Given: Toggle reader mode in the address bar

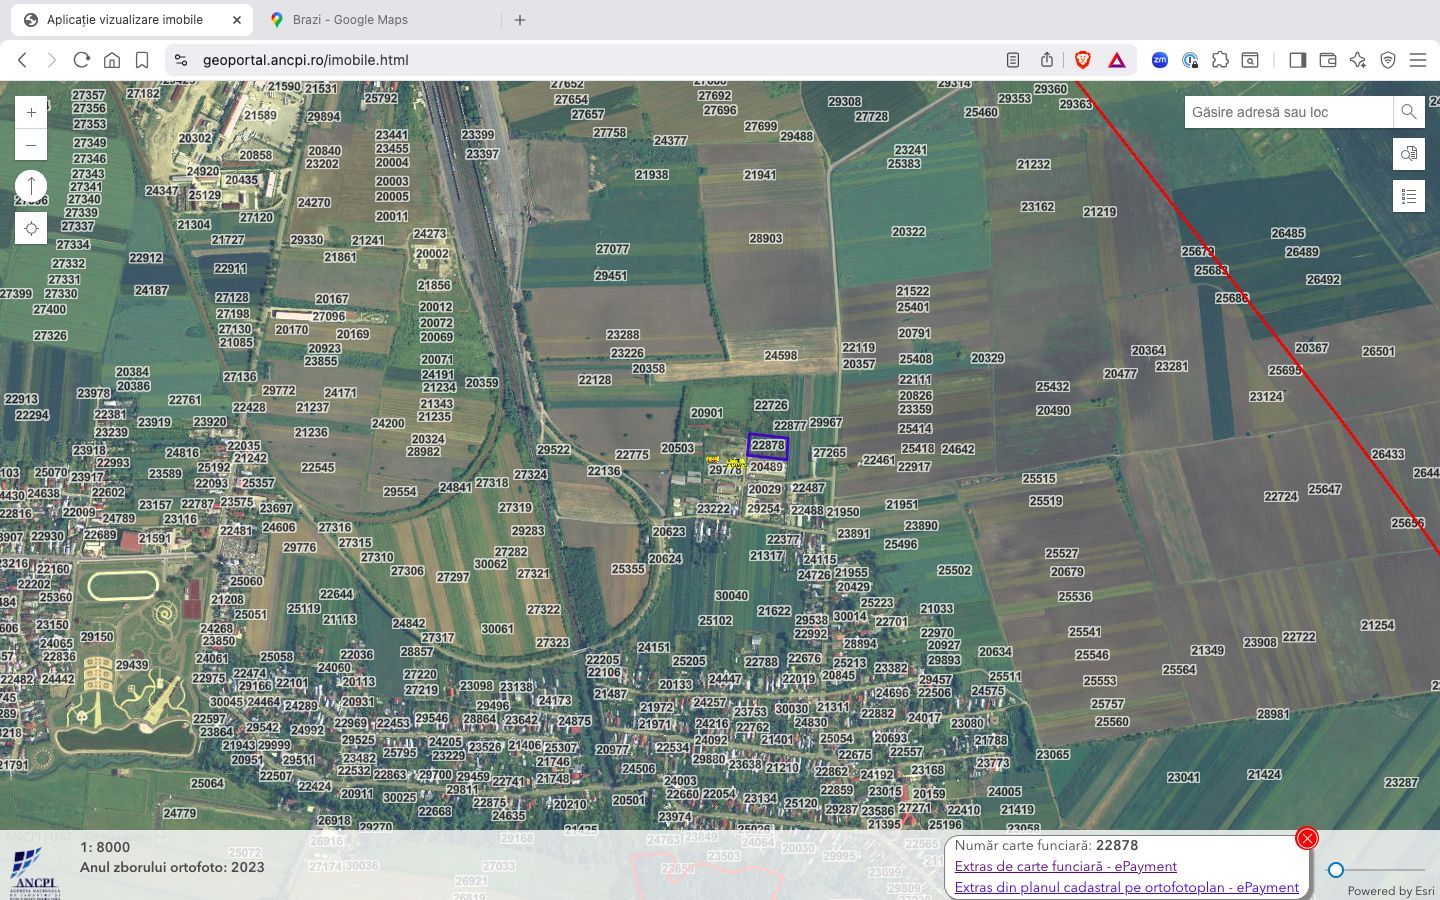Looking at the screenshot, I should (x=1012, y=60).
